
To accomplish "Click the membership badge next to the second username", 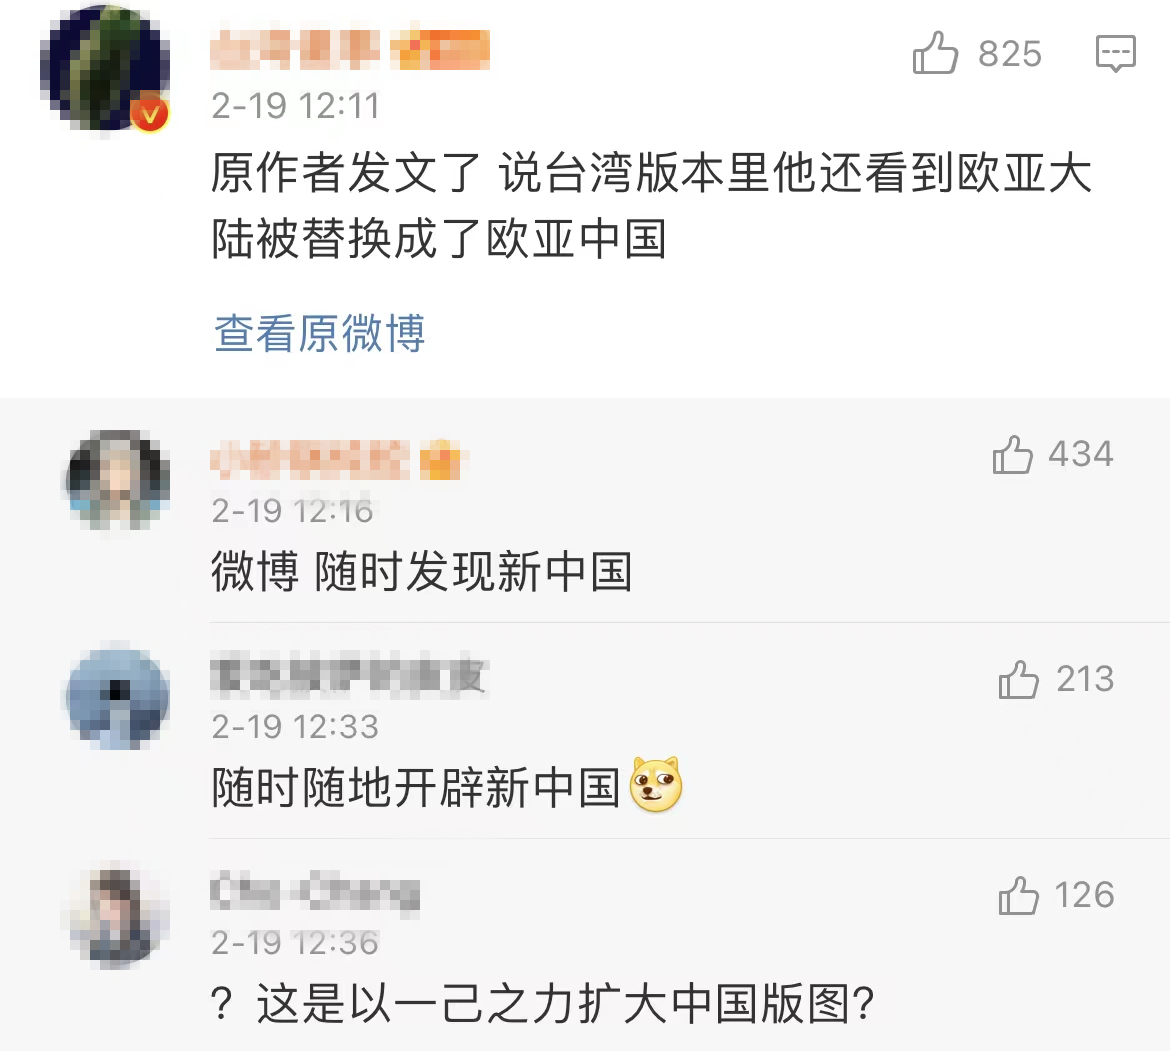I will (442, 459).
